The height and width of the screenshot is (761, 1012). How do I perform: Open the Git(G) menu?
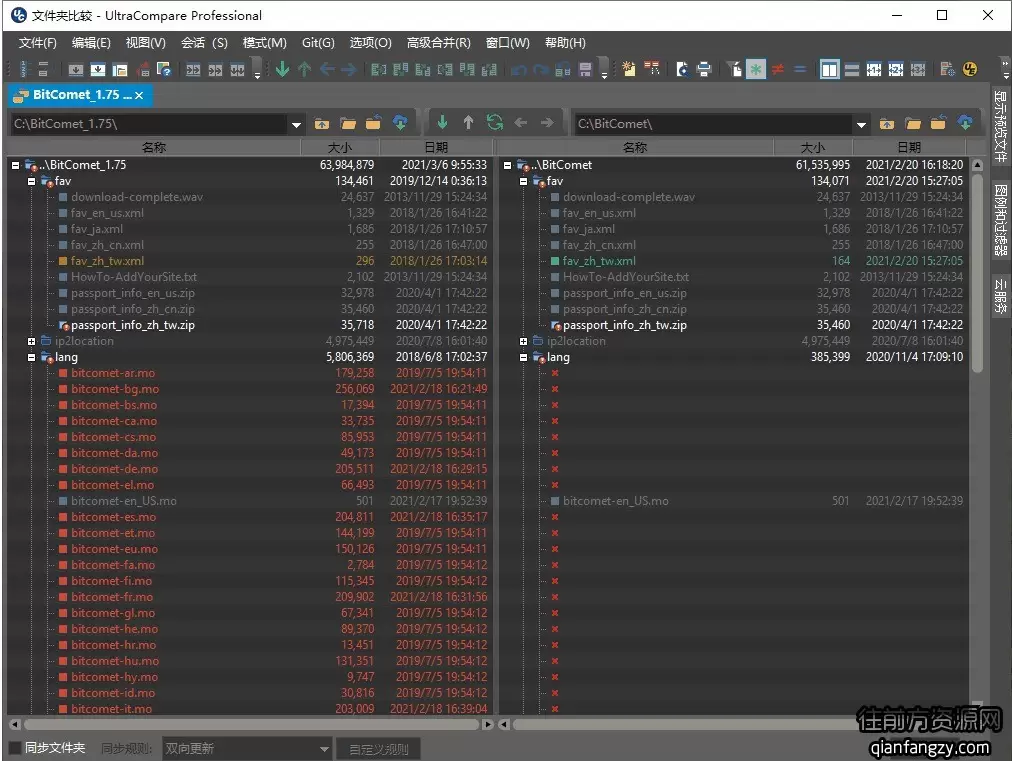[x=318, y=43]
